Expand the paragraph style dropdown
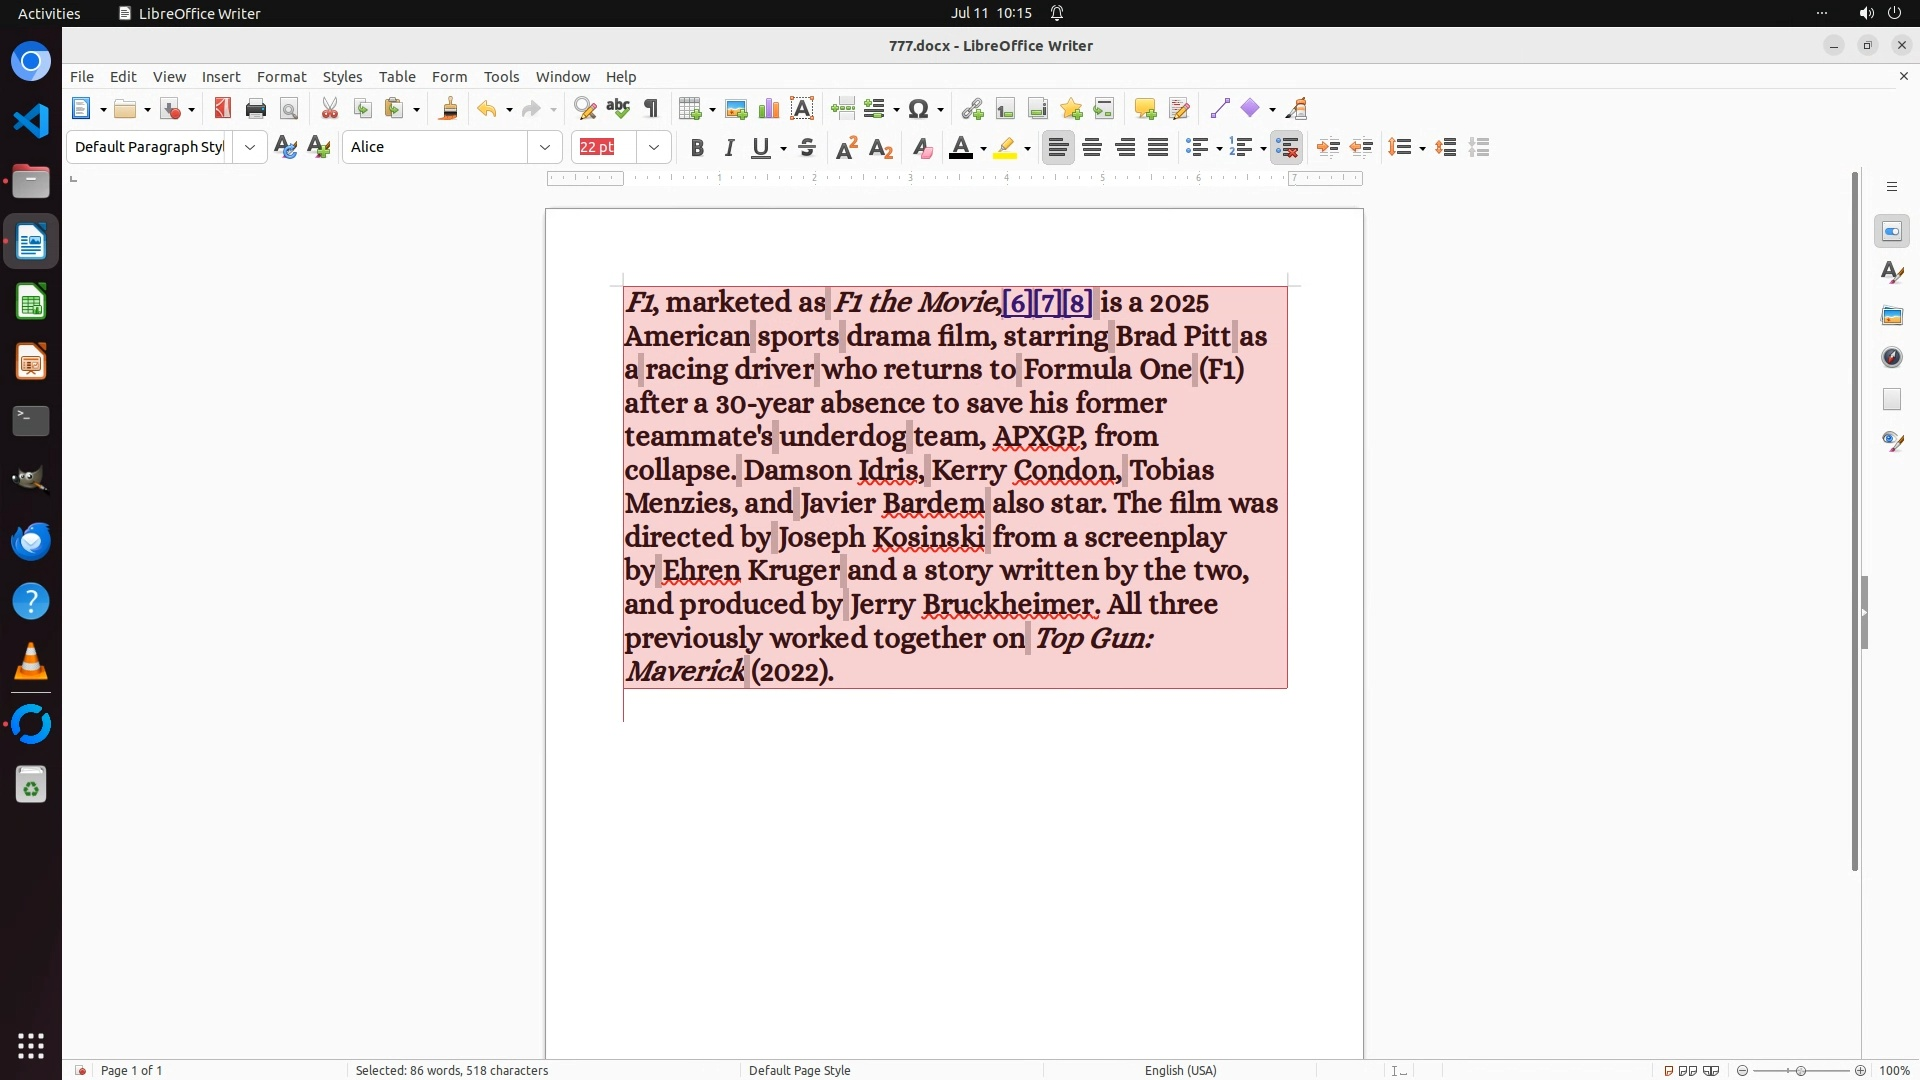The image size is (1920, 1080). [250, 148]
